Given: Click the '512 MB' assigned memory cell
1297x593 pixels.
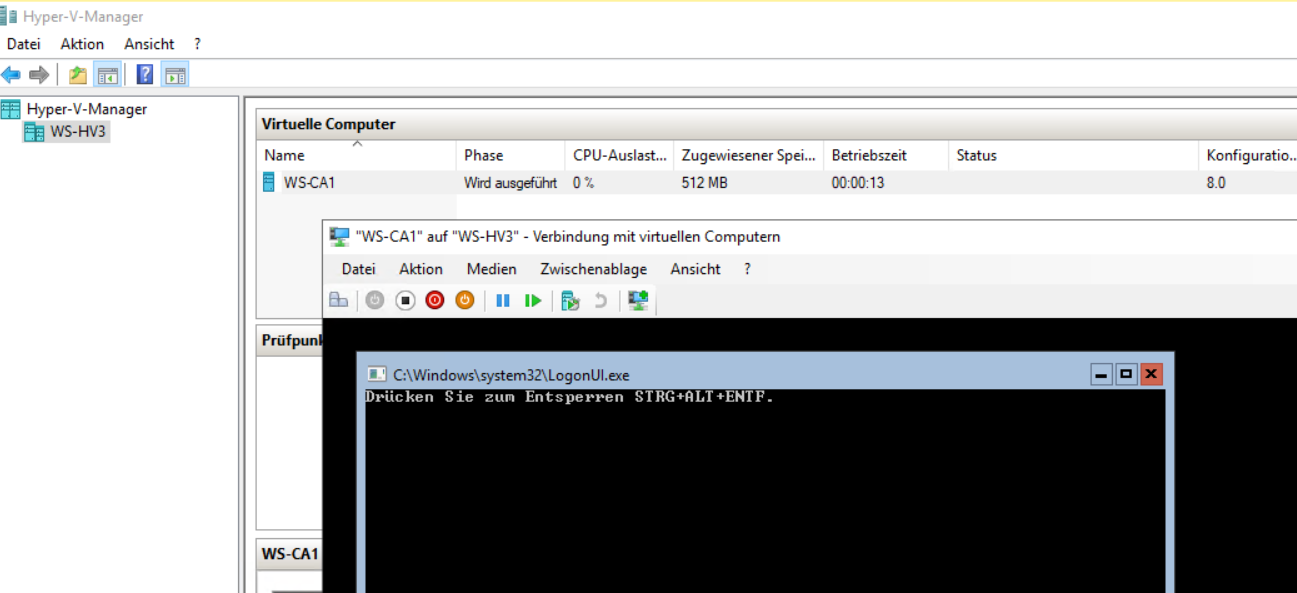Looking at the screenshot, I should click(705, 183).
